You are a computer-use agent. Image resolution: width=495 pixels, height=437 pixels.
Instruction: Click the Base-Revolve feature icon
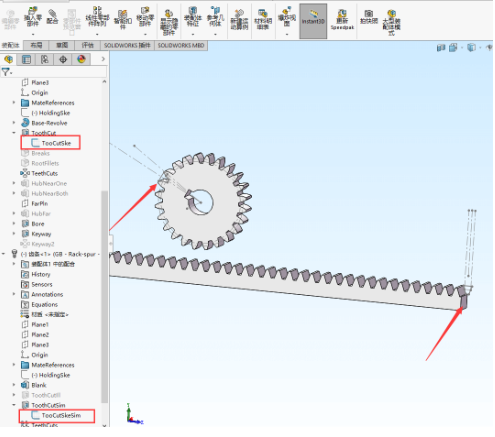click(25, 123)
